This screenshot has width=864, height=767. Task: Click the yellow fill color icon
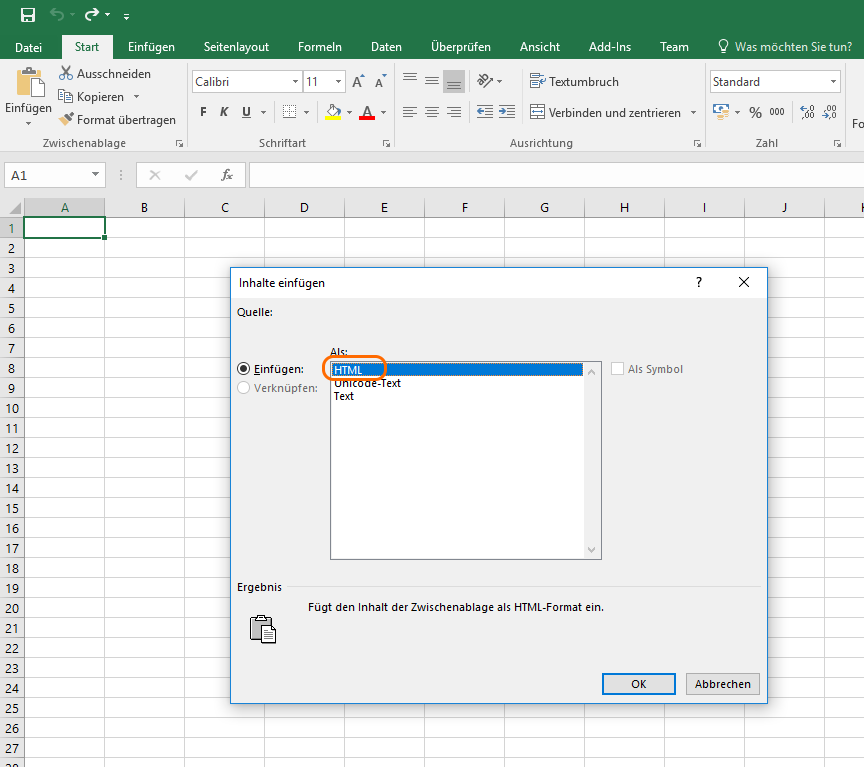click(334, 112)
